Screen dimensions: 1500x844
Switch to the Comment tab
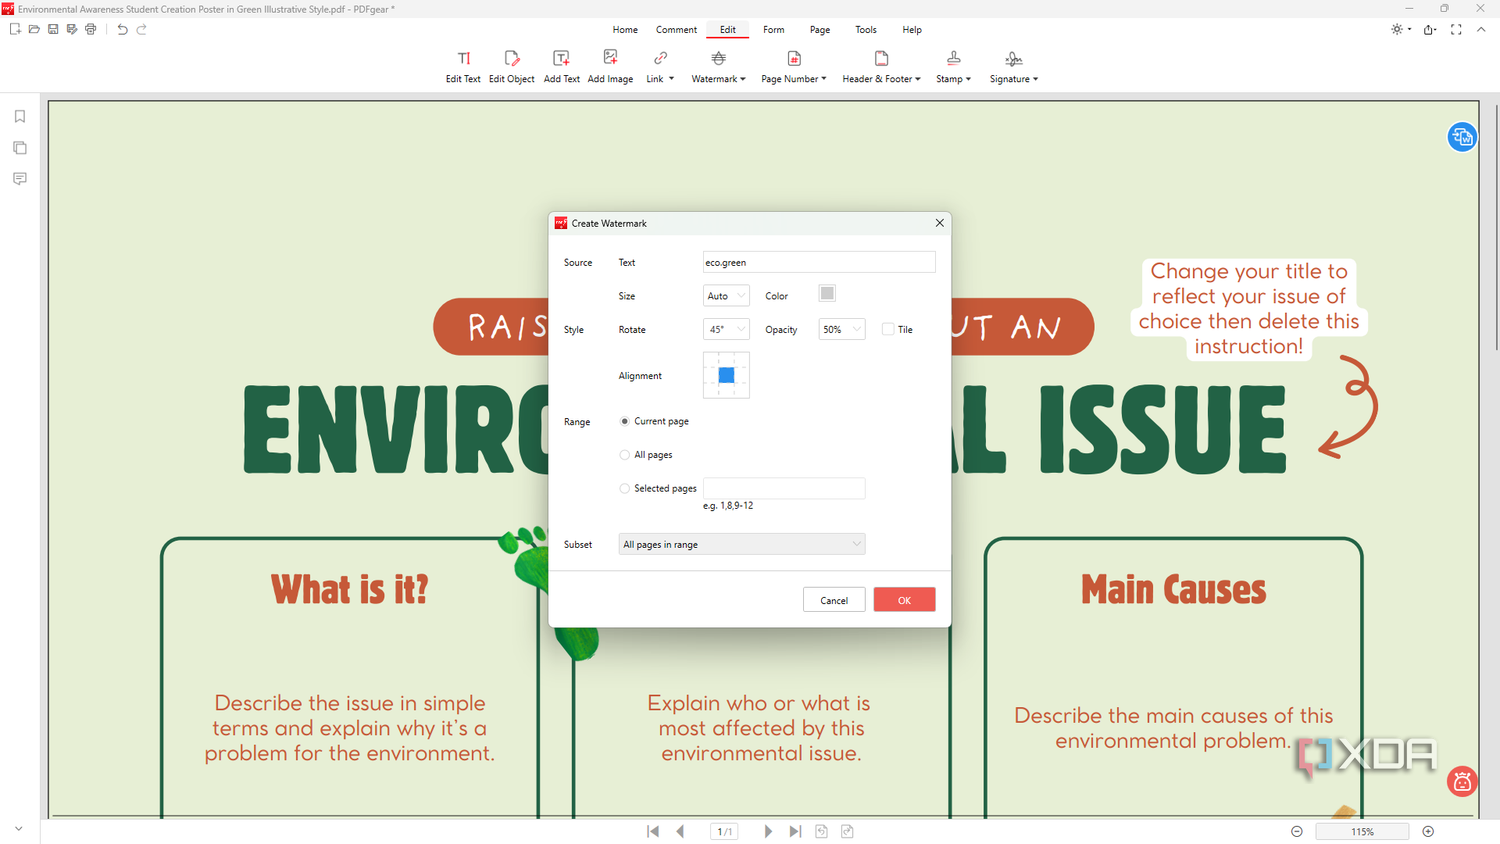coord(676,30)
